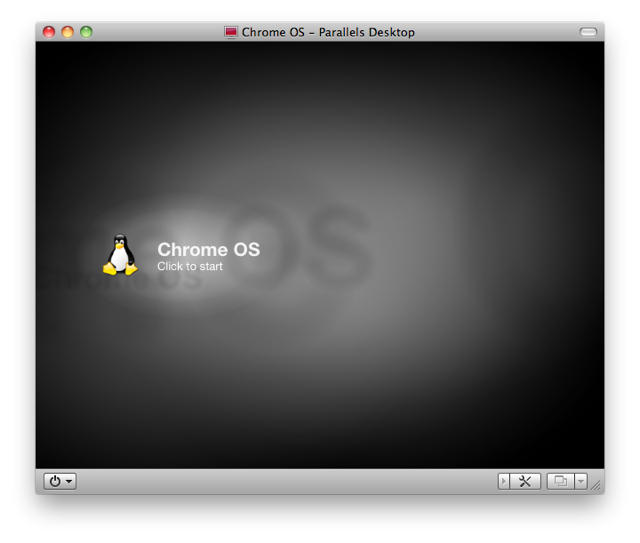Click the "Chrome OS – Parallels Desktop" window title
The image size is (640, 543).
(x=328, y=32)
